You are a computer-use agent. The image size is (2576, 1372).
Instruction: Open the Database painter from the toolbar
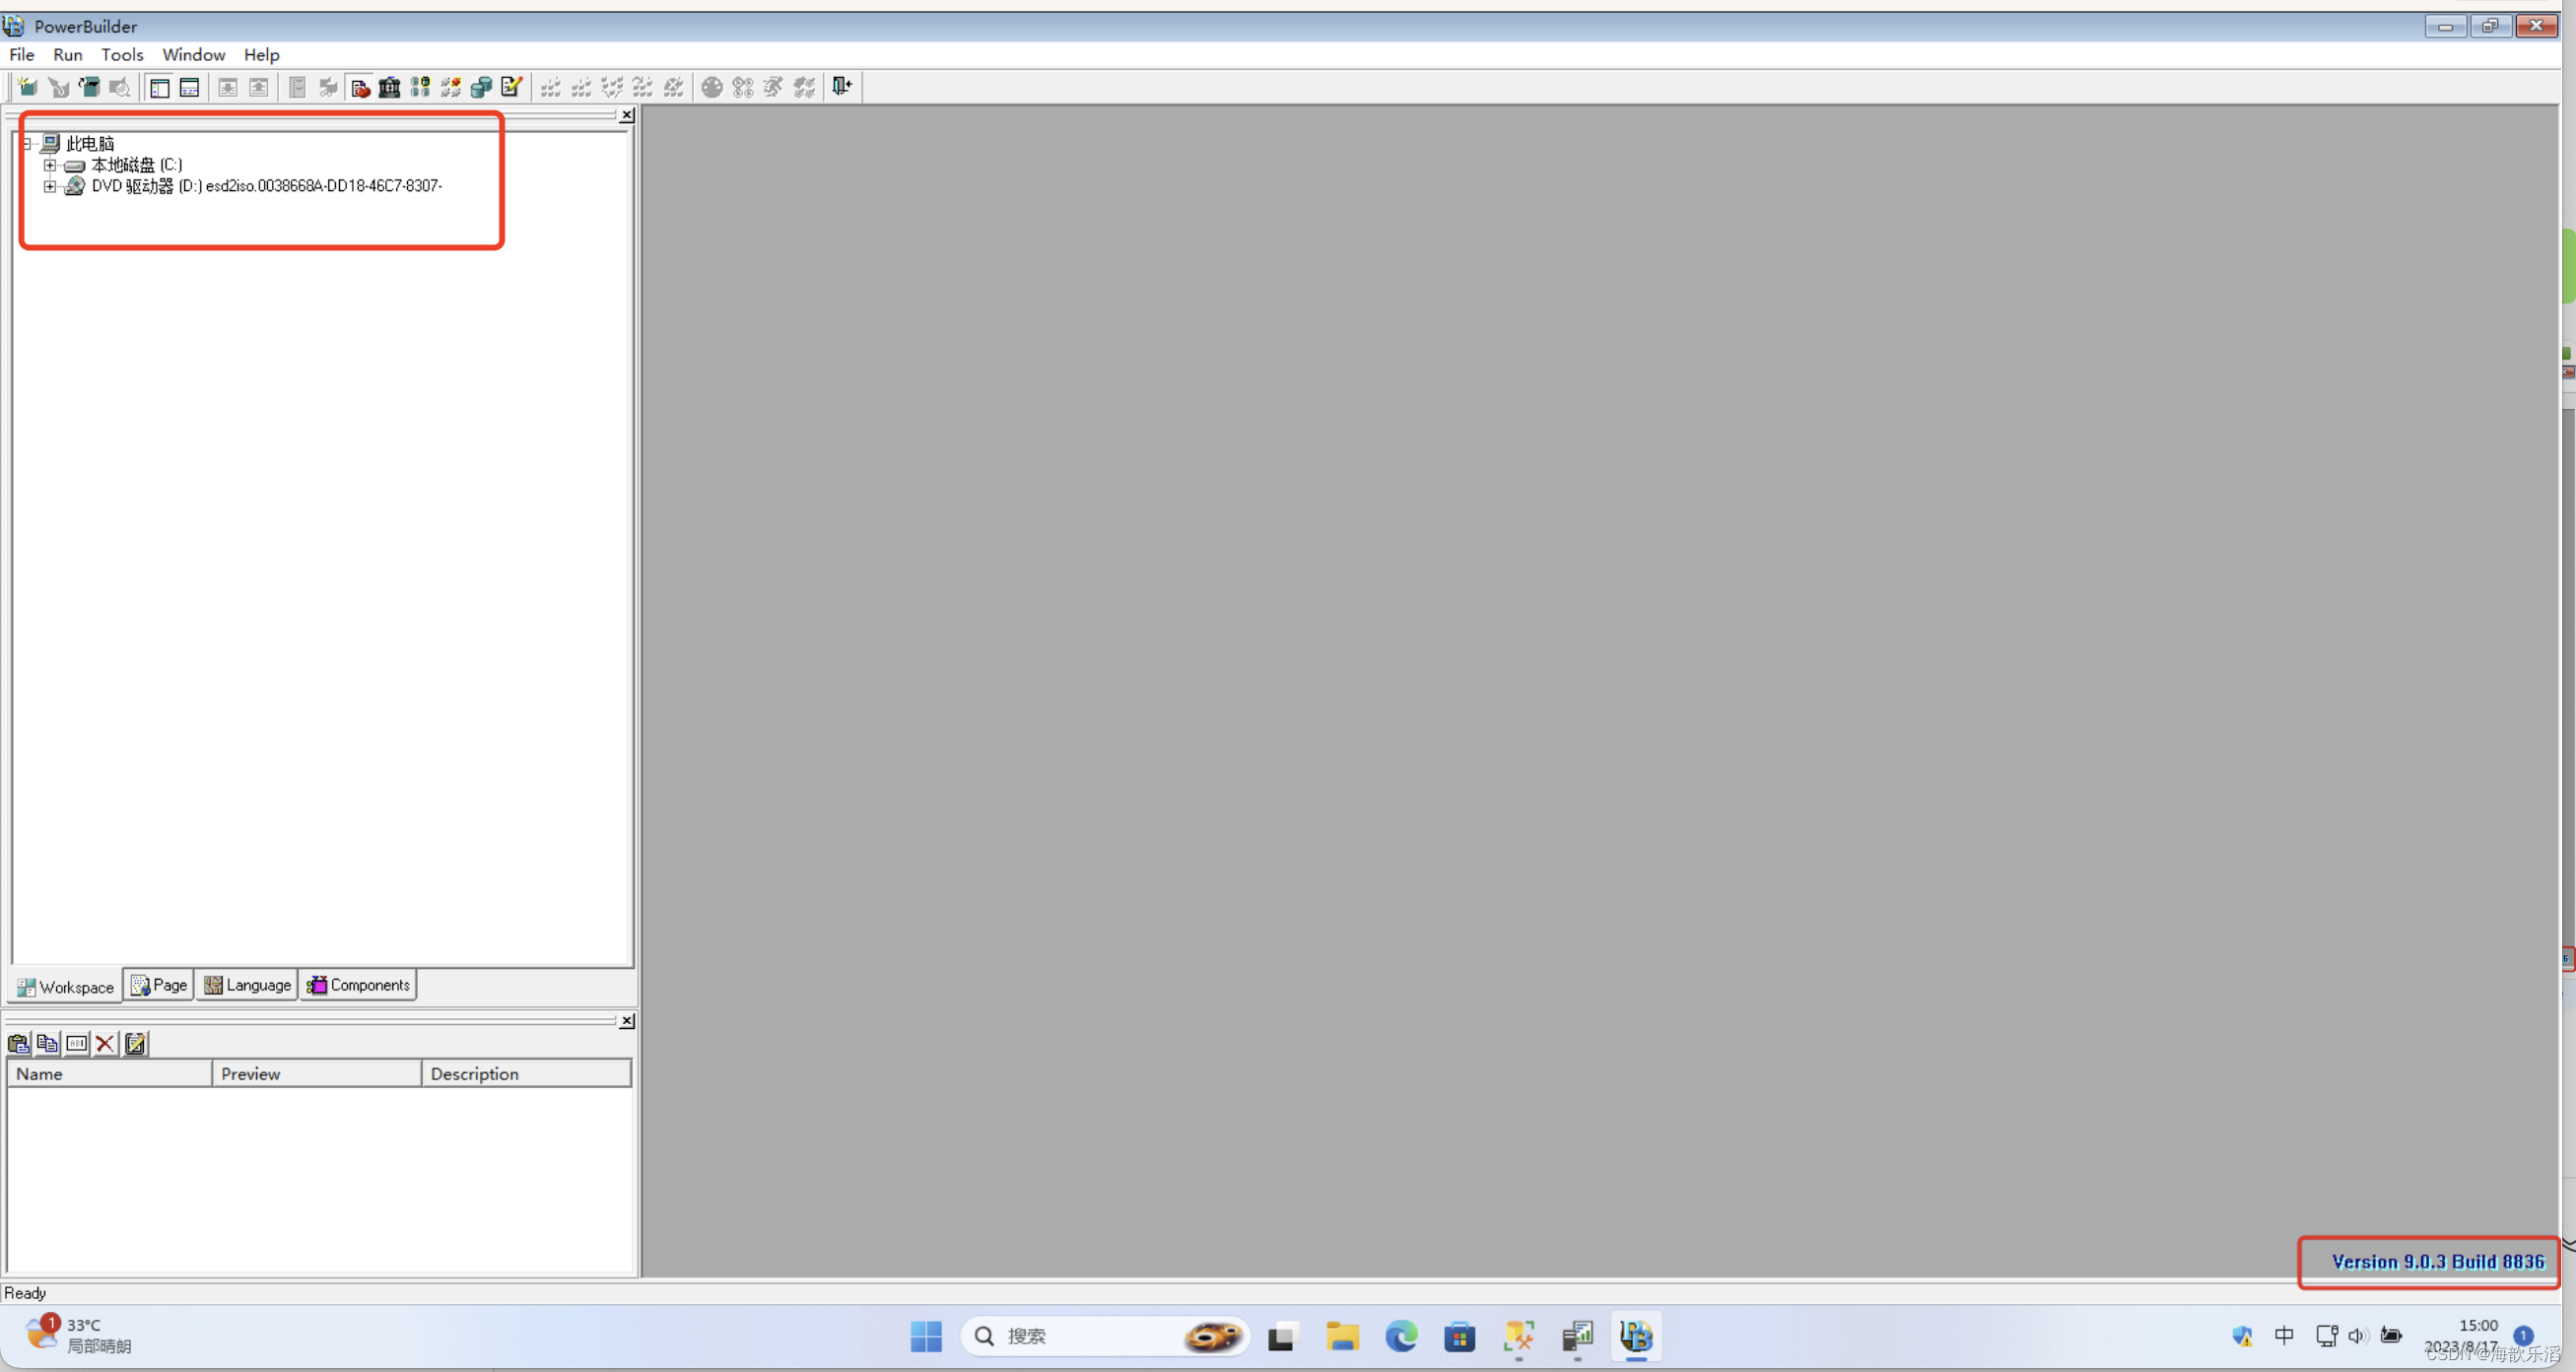pyautogui.click(x=481, y=87)
